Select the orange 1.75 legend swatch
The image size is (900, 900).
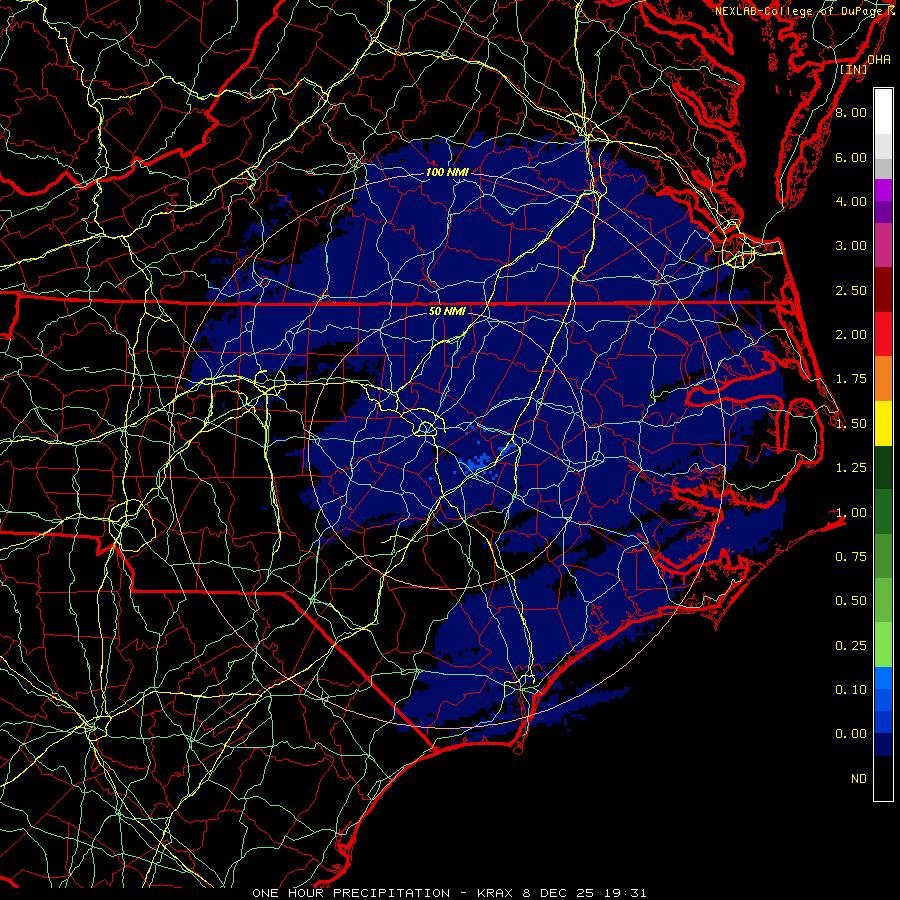[x=883, y=379]
